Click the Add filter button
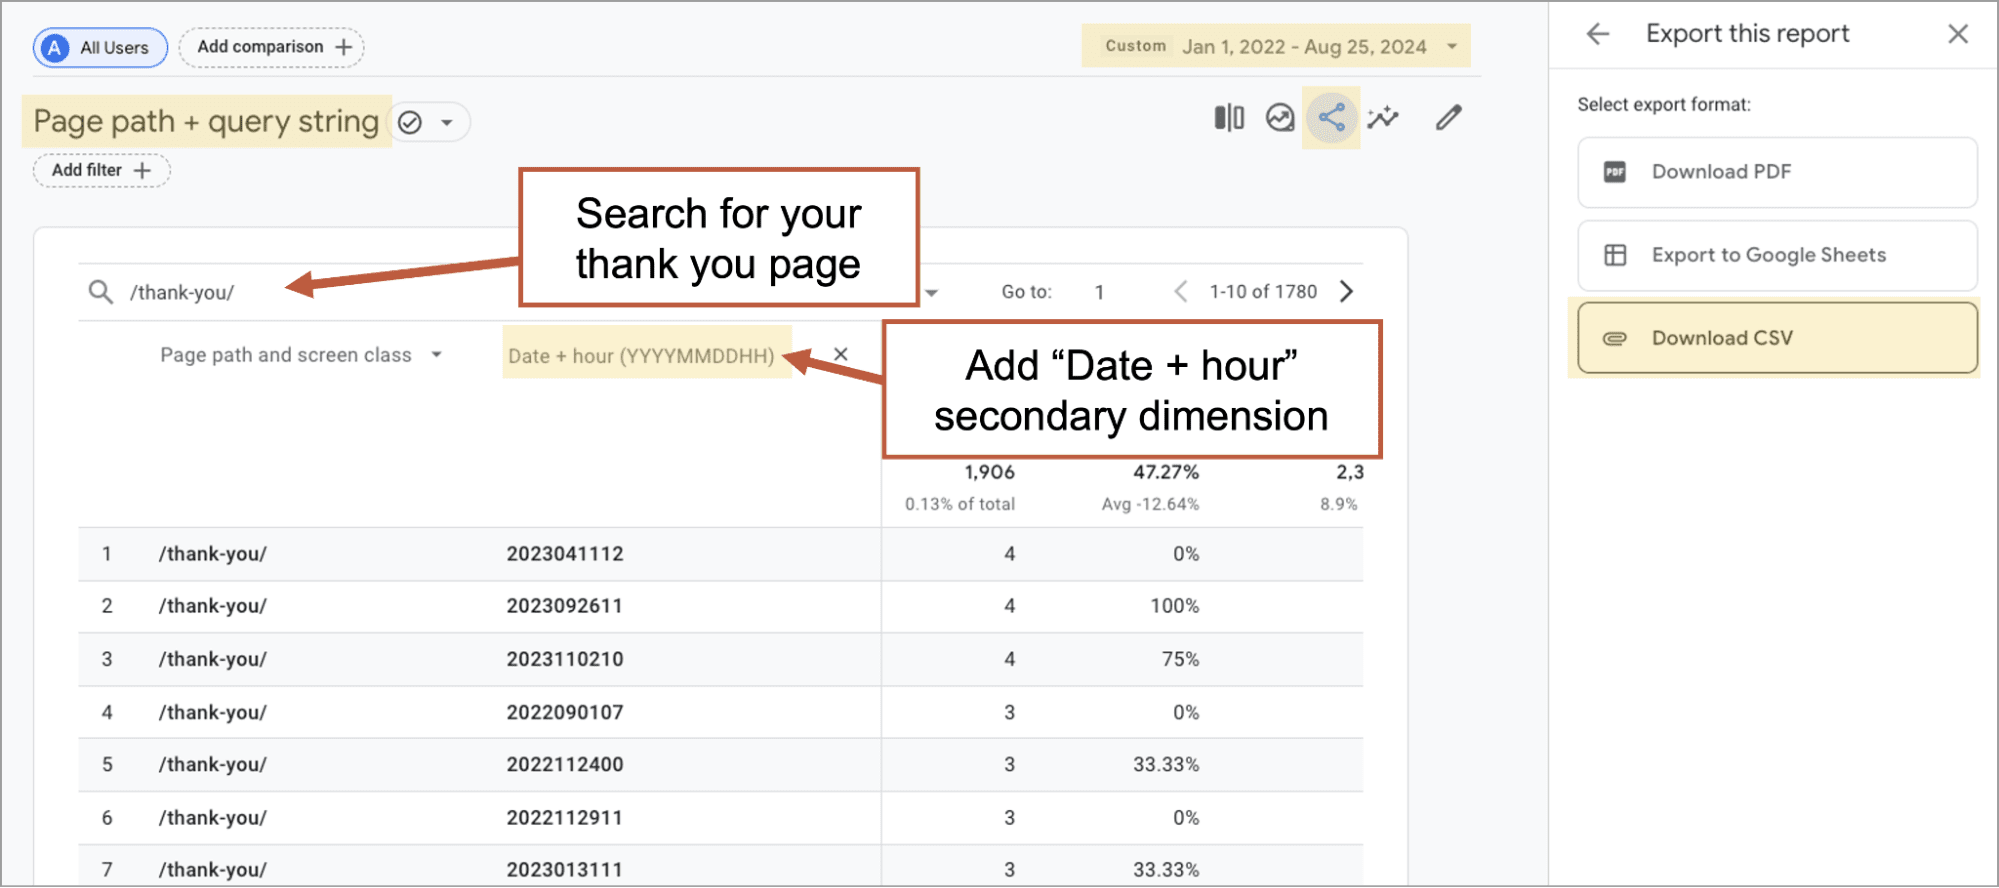 101,170
